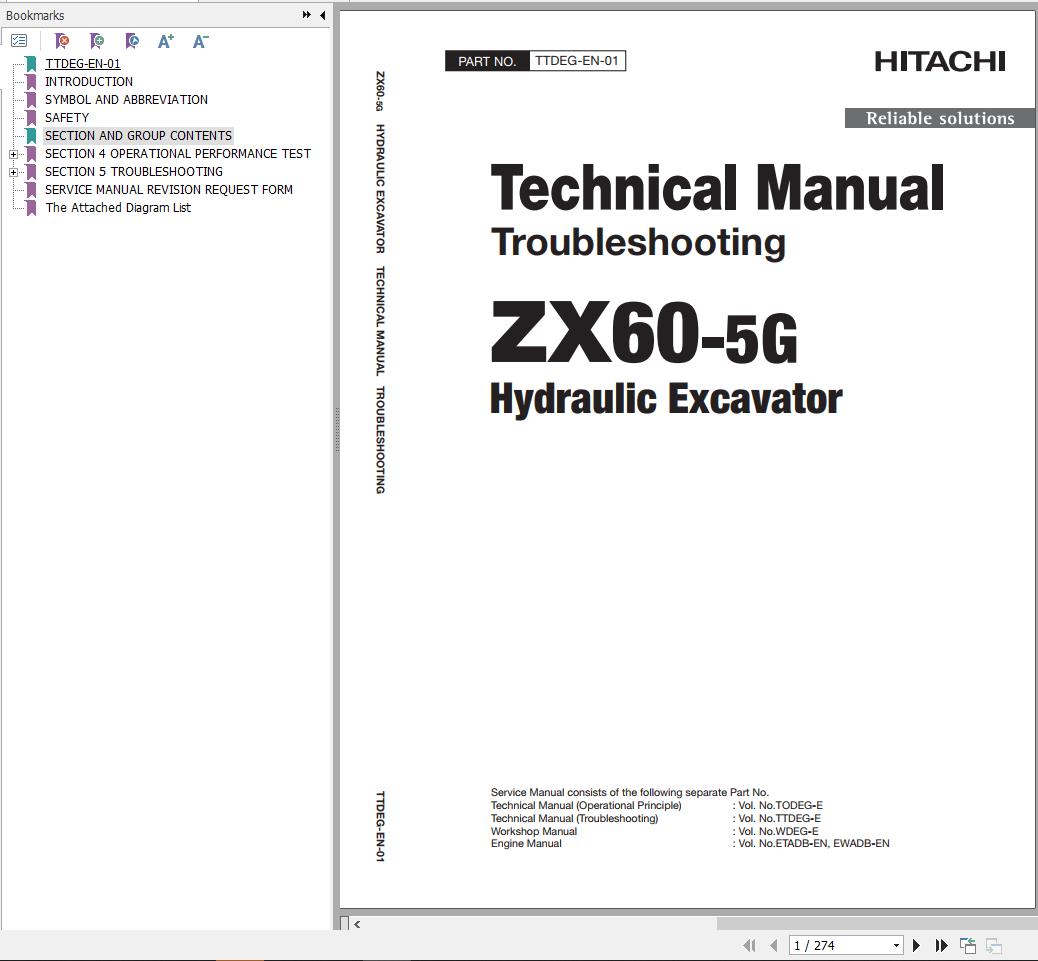Screen dimensions: 1038x961
Task: Open the SAFETY bookmark
Action: pyautogui.click(x=67, y=117)
